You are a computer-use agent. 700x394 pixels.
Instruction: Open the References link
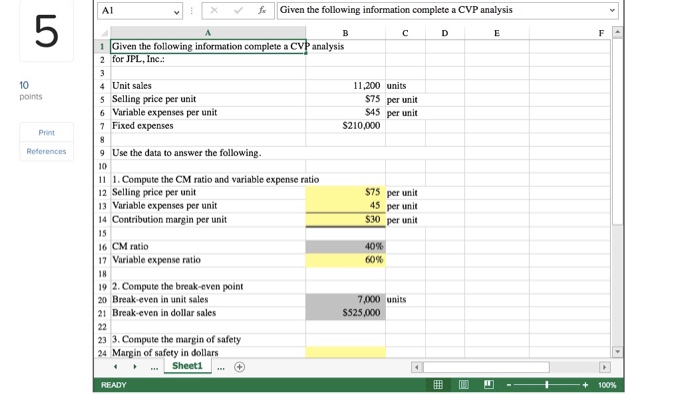(x=46, y=151)
